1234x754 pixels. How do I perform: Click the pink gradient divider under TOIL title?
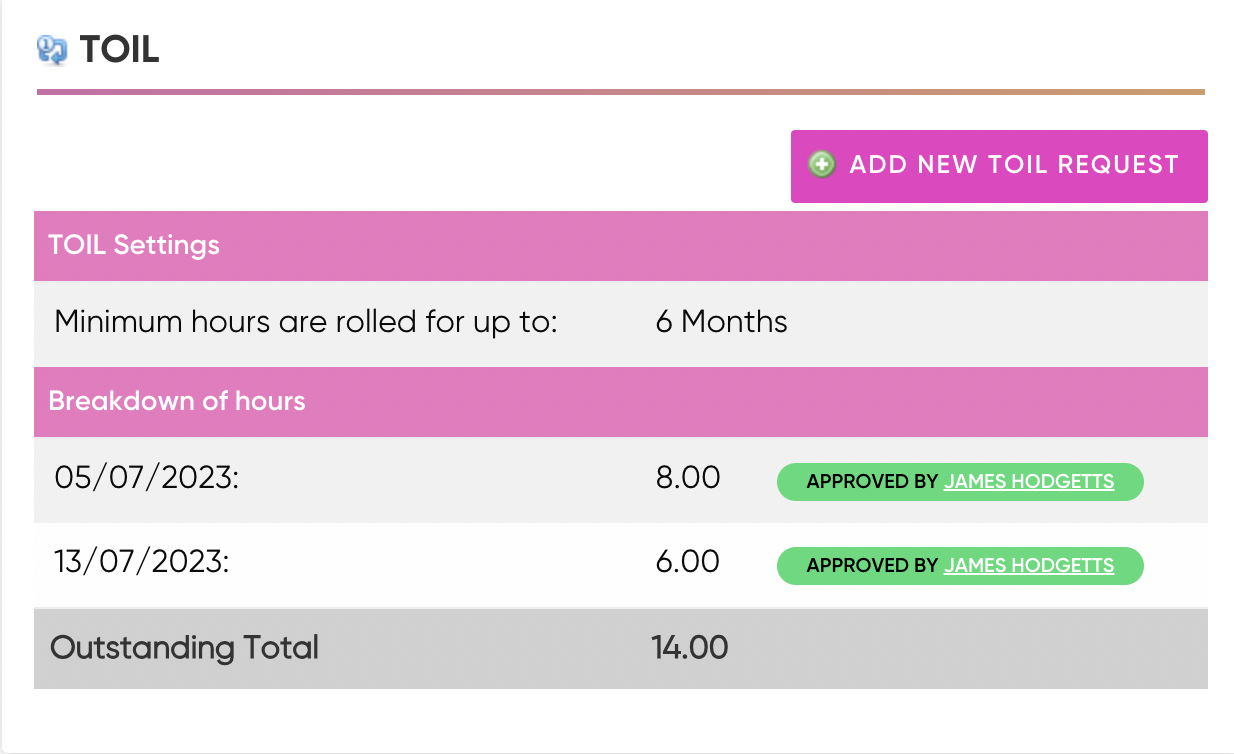(620, 92)
